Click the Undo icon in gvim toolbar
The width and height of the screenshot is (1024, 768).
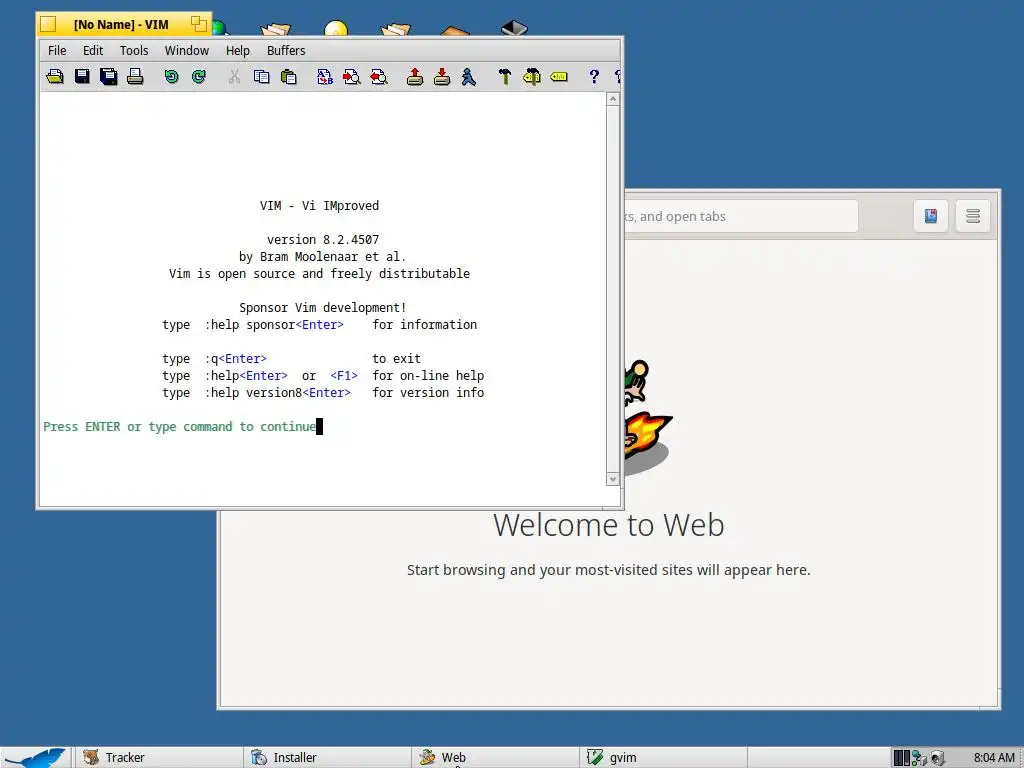click(171, 76)
